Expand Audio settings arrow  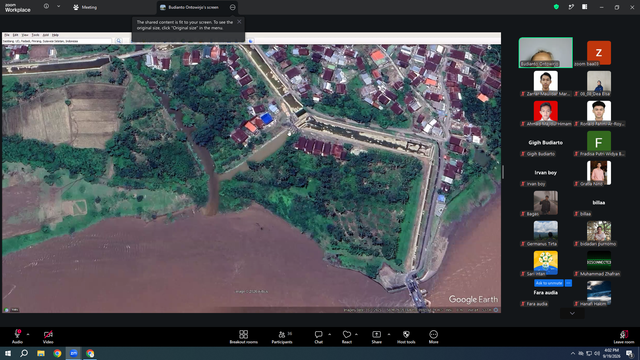point(28,334)
